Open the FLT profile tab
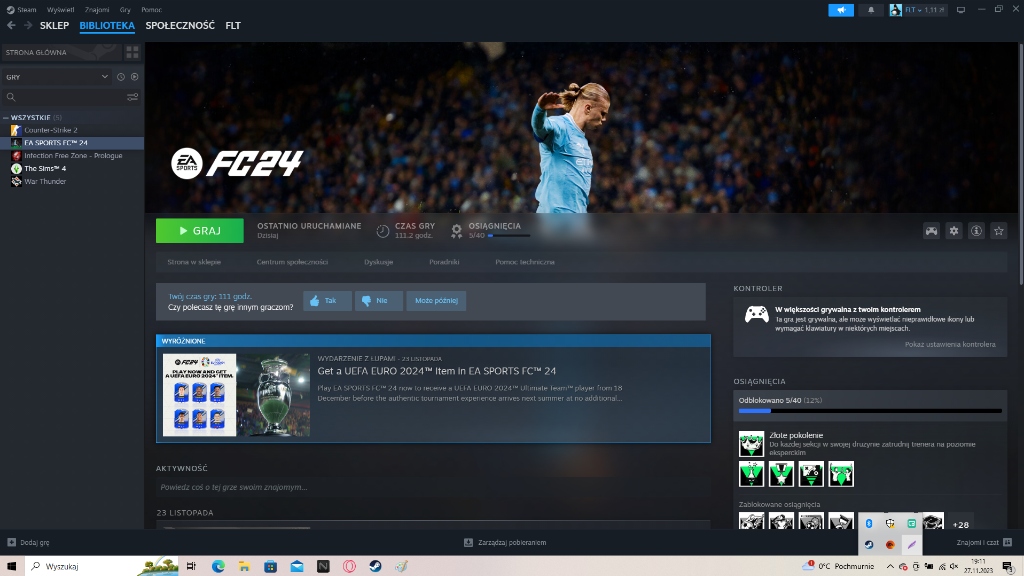The width and height of the screenshot is (1024, 576). click(x=233, y=25)
